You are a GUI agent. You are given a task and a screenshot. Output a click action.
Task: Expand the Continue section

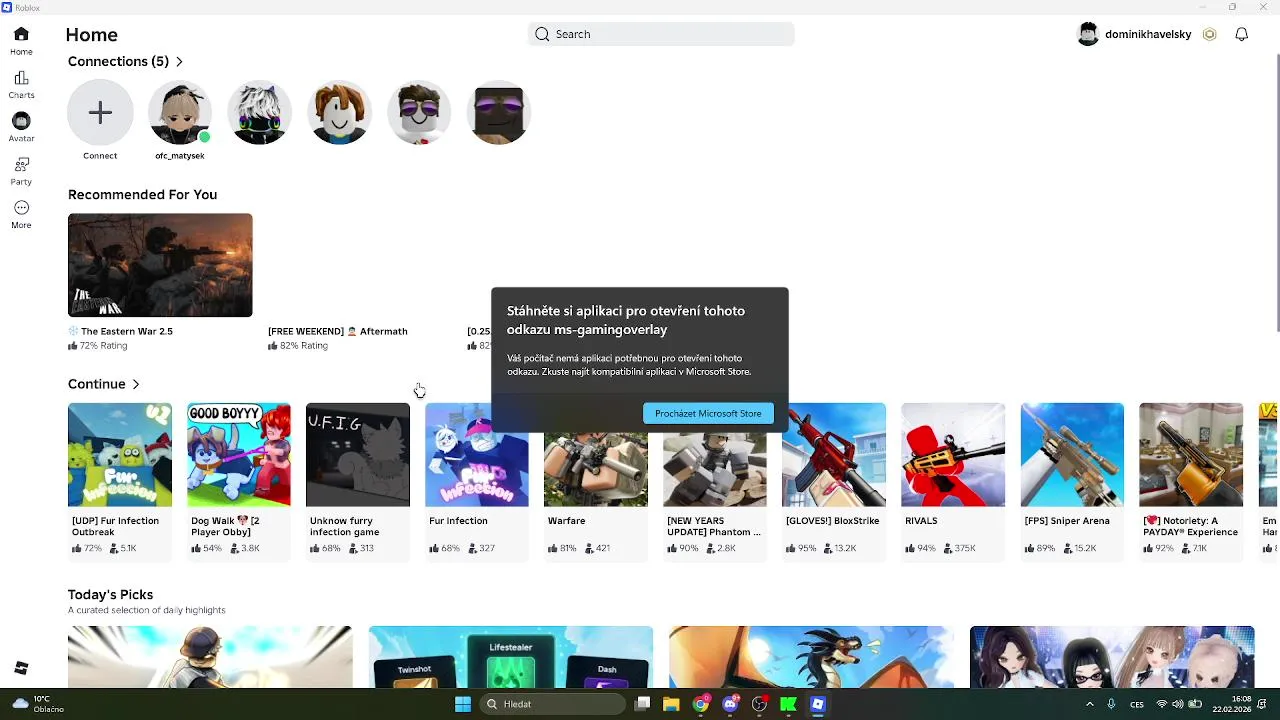(104, 384)
